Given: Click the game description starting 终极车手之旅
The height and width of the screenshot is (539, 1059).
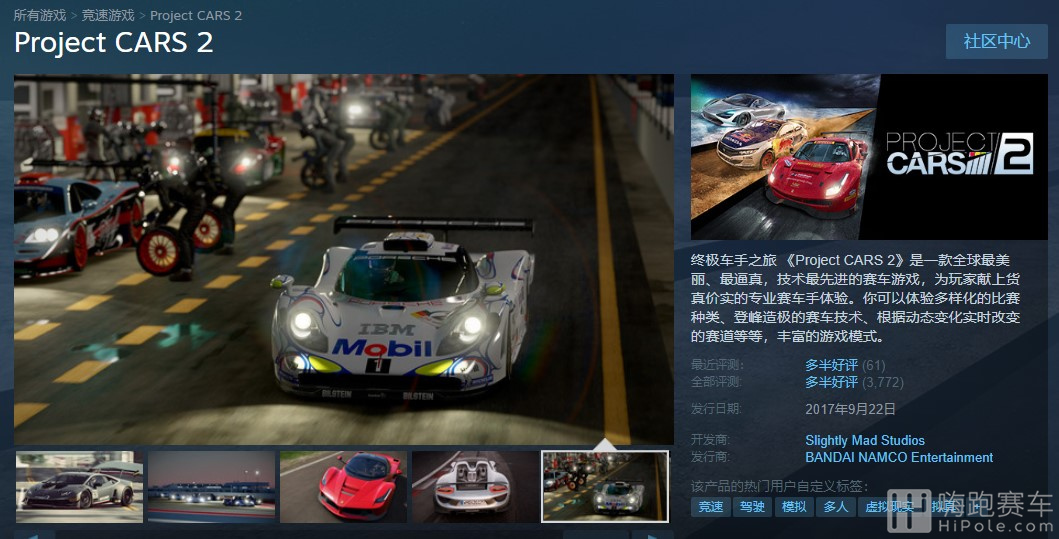Looking at the screenshot, I should click(x=855, y=298).
